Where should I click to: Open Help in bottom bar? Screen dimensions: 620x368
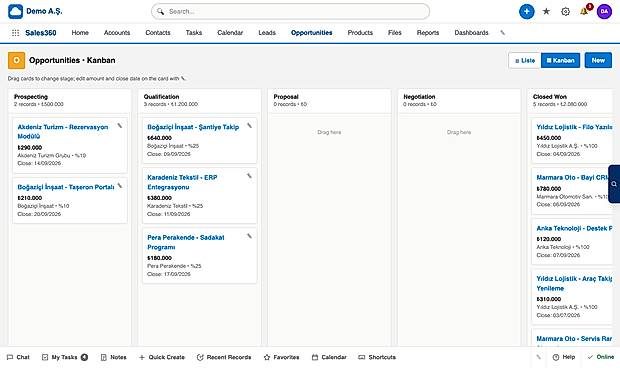564,357
